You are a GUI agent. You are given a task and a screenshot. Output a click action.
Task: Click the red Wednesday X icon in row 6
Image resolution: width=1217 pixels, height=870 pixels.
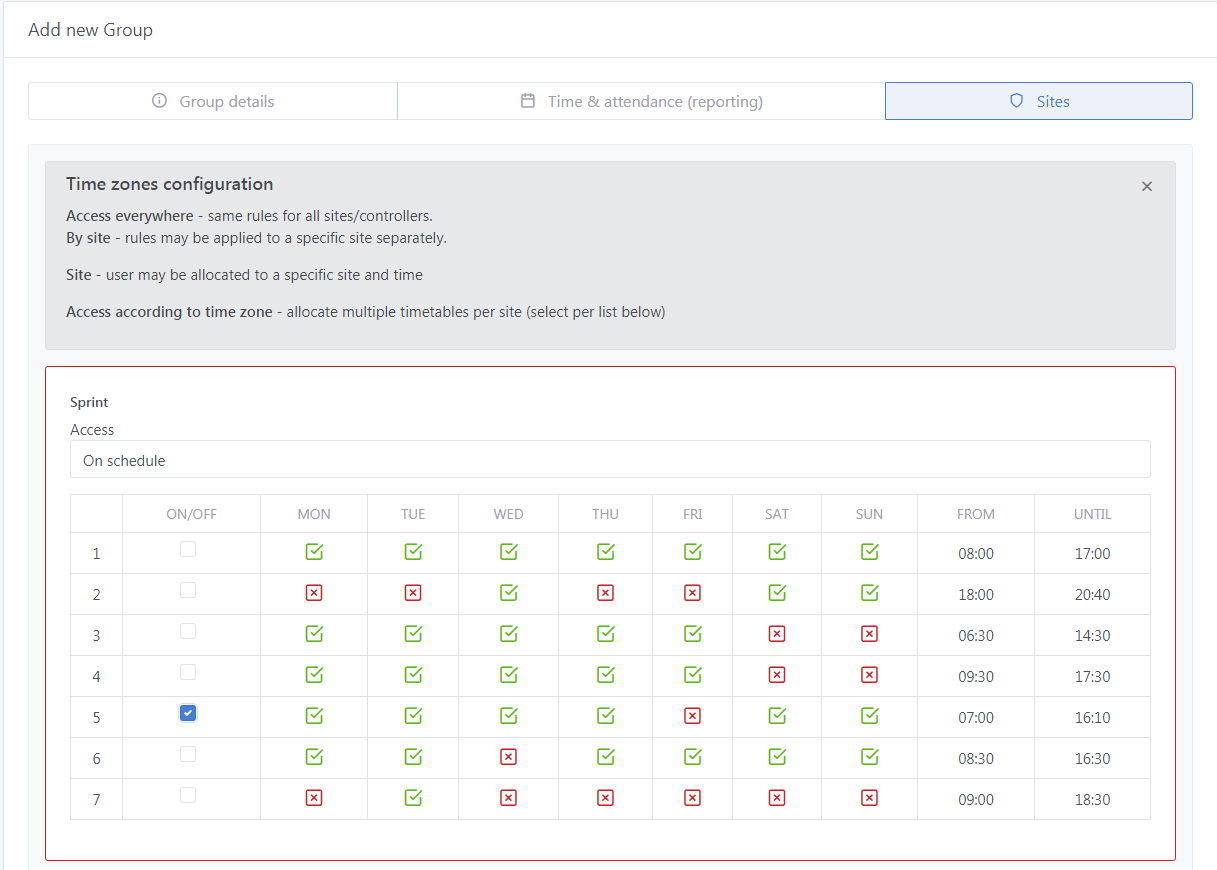tap(508, 757)
